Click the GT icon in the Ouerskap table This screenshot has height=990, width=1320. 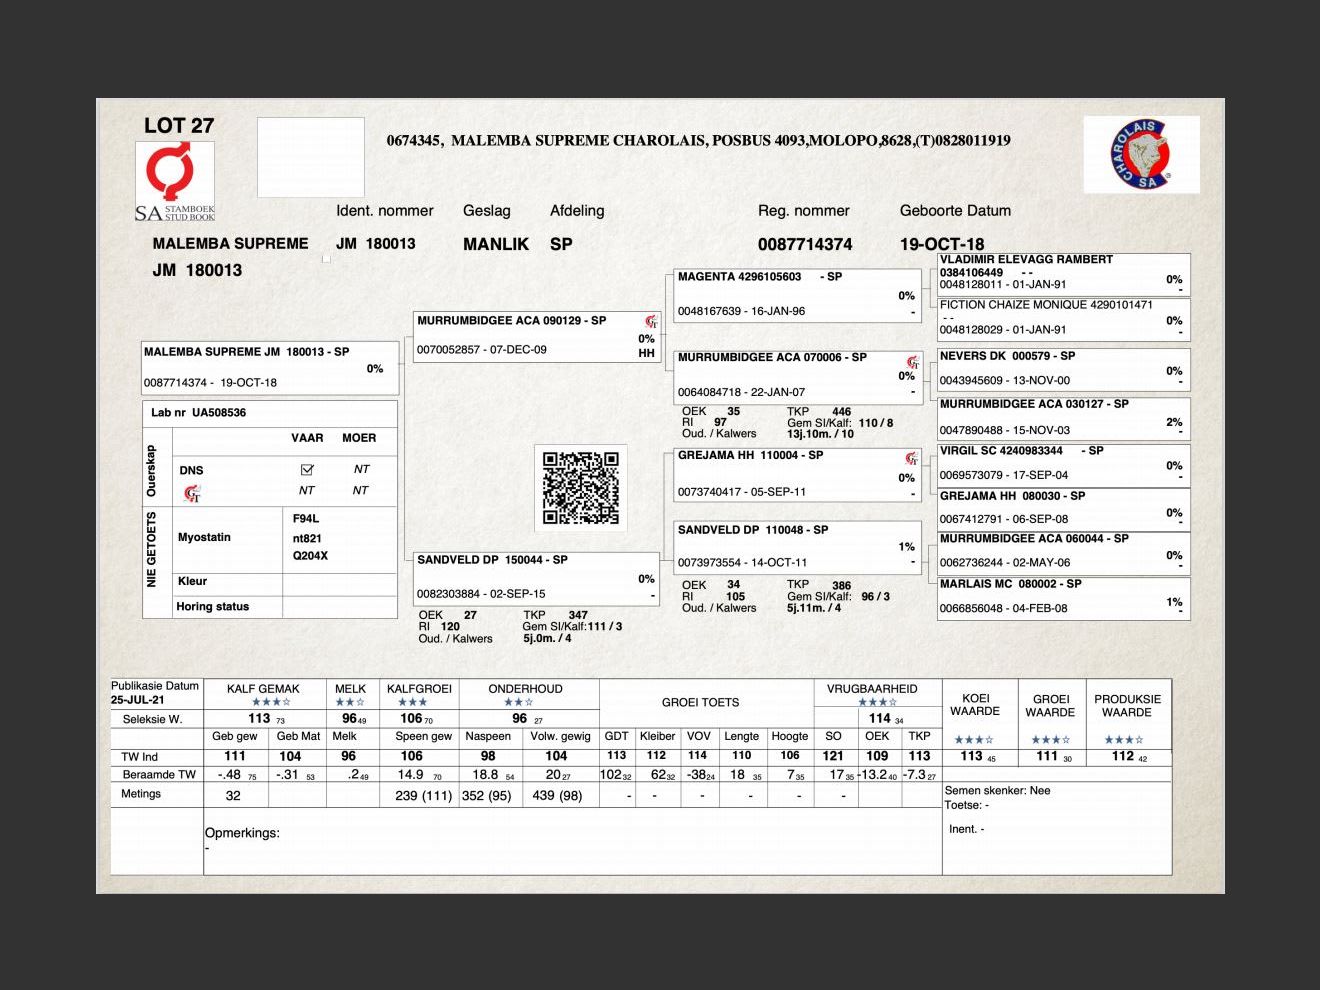pos(192,493)
